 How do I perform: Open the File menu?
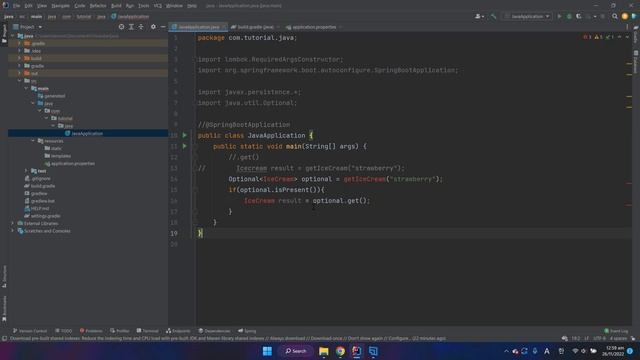point(16,6)
